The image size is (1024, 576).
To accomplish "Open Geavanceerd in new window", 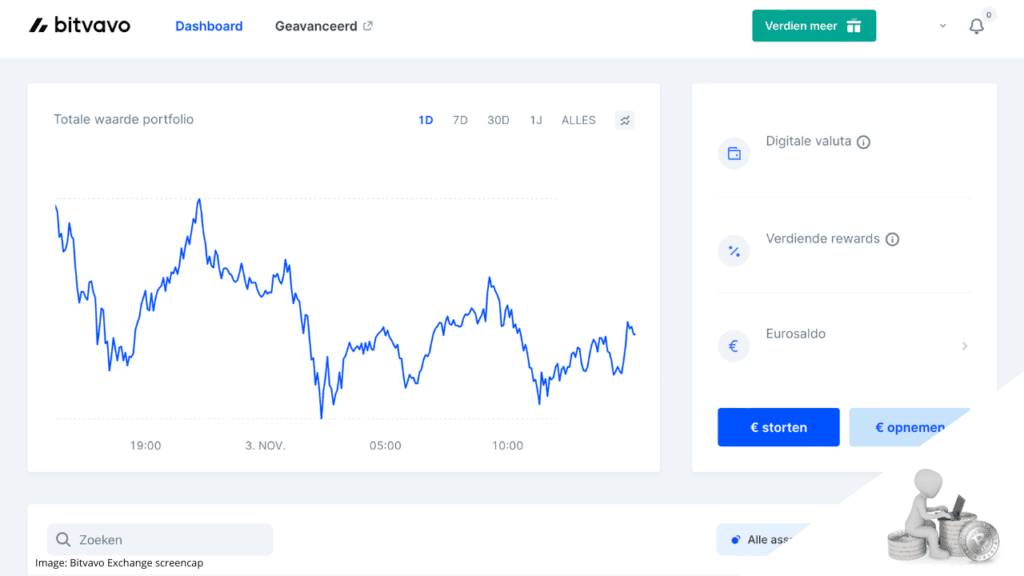I will point(323,26).
